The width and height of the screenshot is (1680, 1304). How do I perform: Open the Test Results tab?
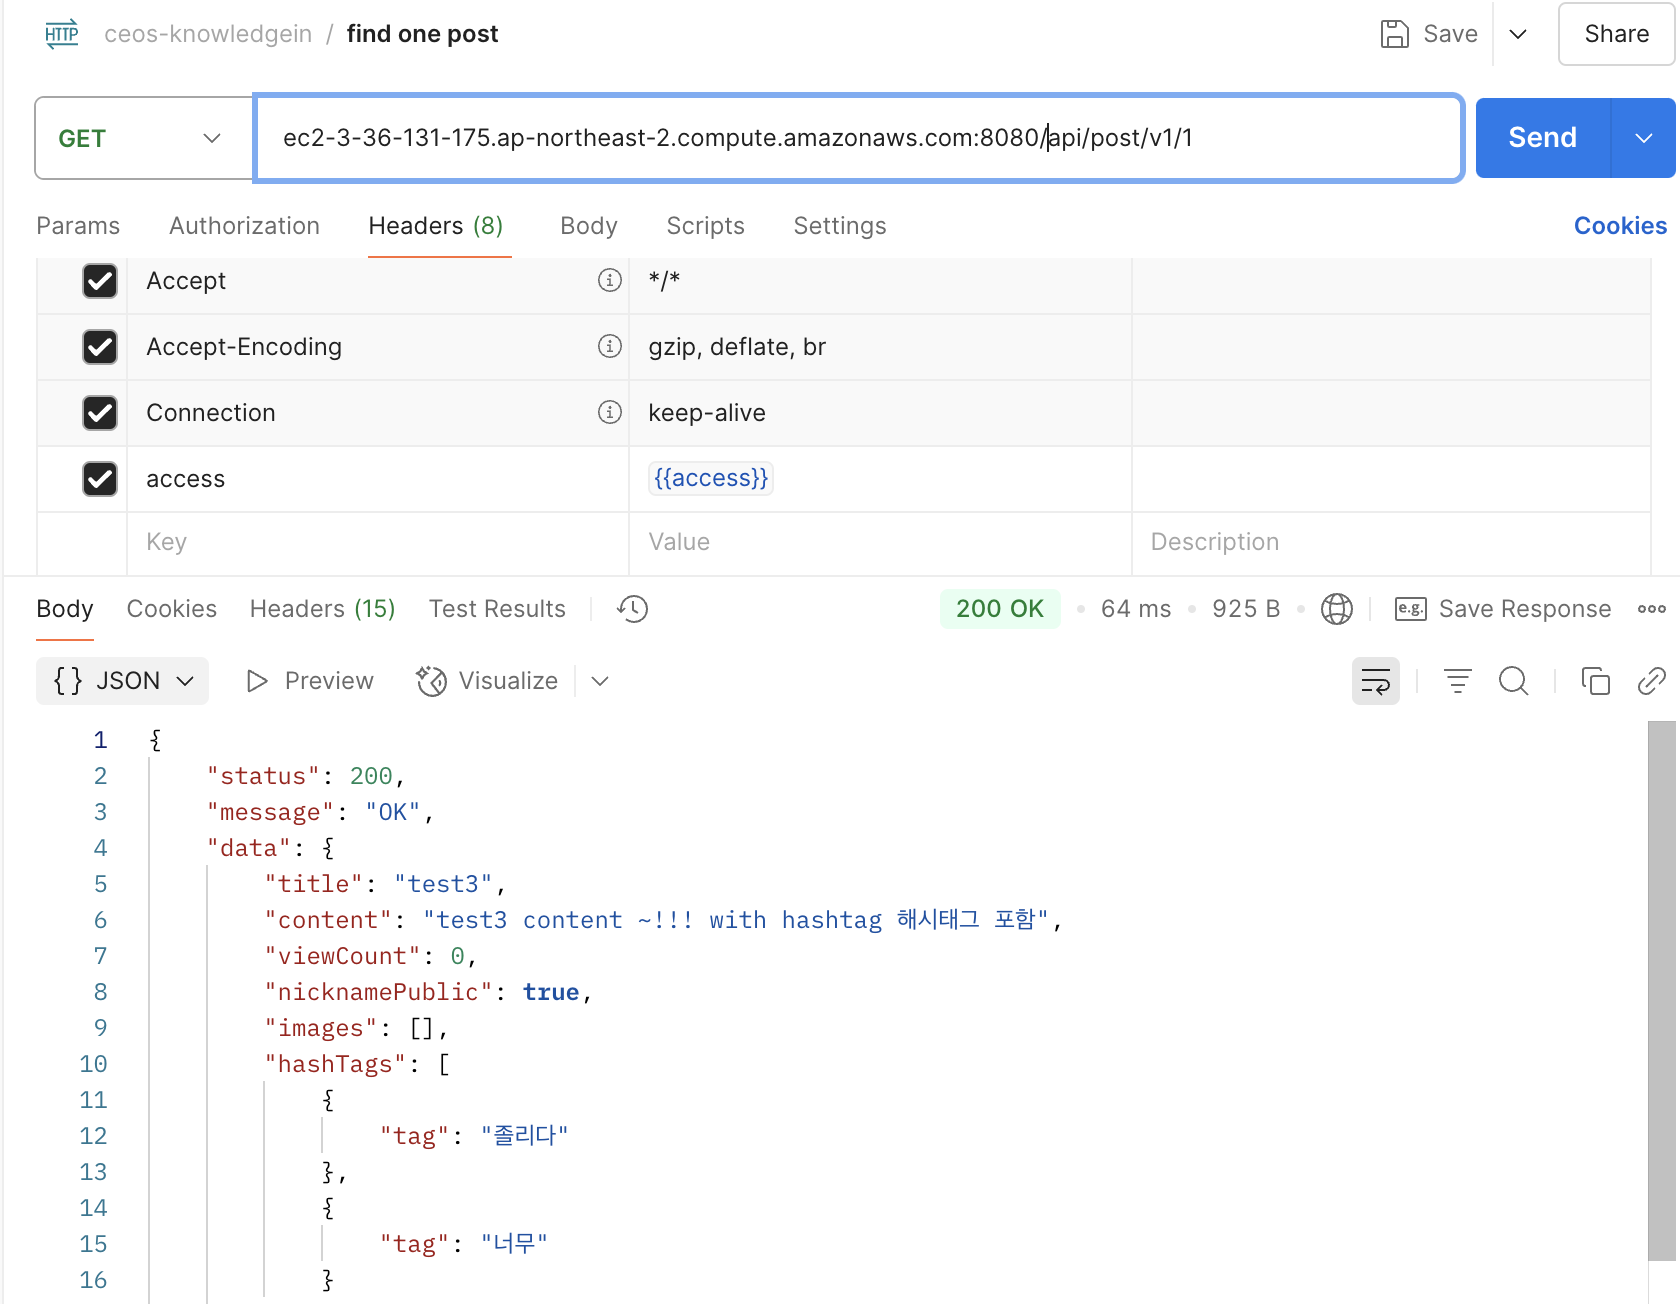pyautogui.click(x=497, y=609)
